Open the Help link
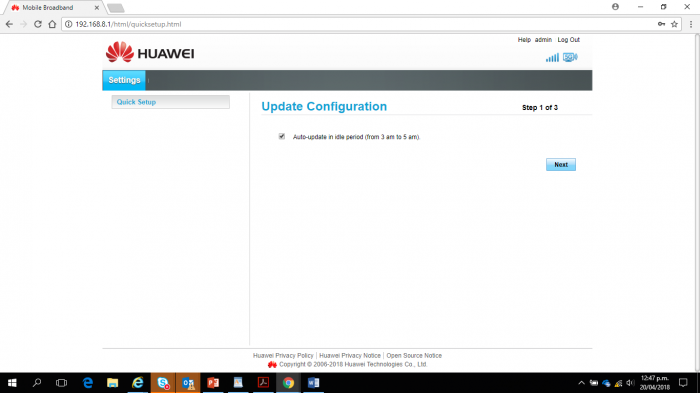The width and height of the screenshot is (700, 393). pyautogui.click(x=524, y=40)
